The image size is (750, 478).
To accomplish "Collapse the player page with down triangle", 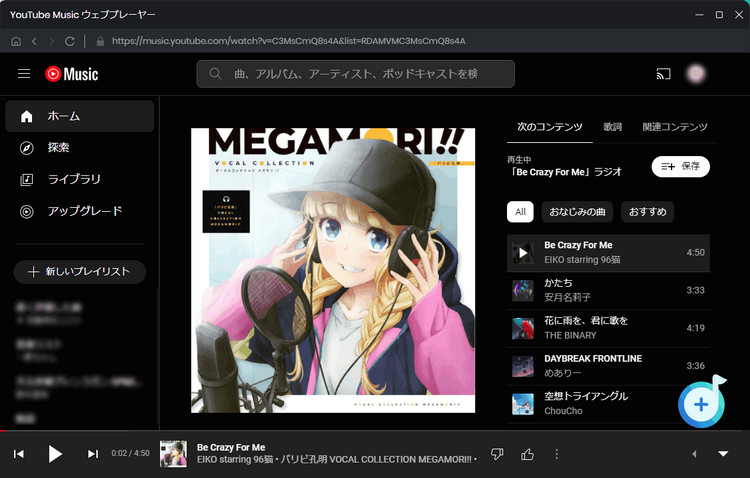I will tap(723, 454).
